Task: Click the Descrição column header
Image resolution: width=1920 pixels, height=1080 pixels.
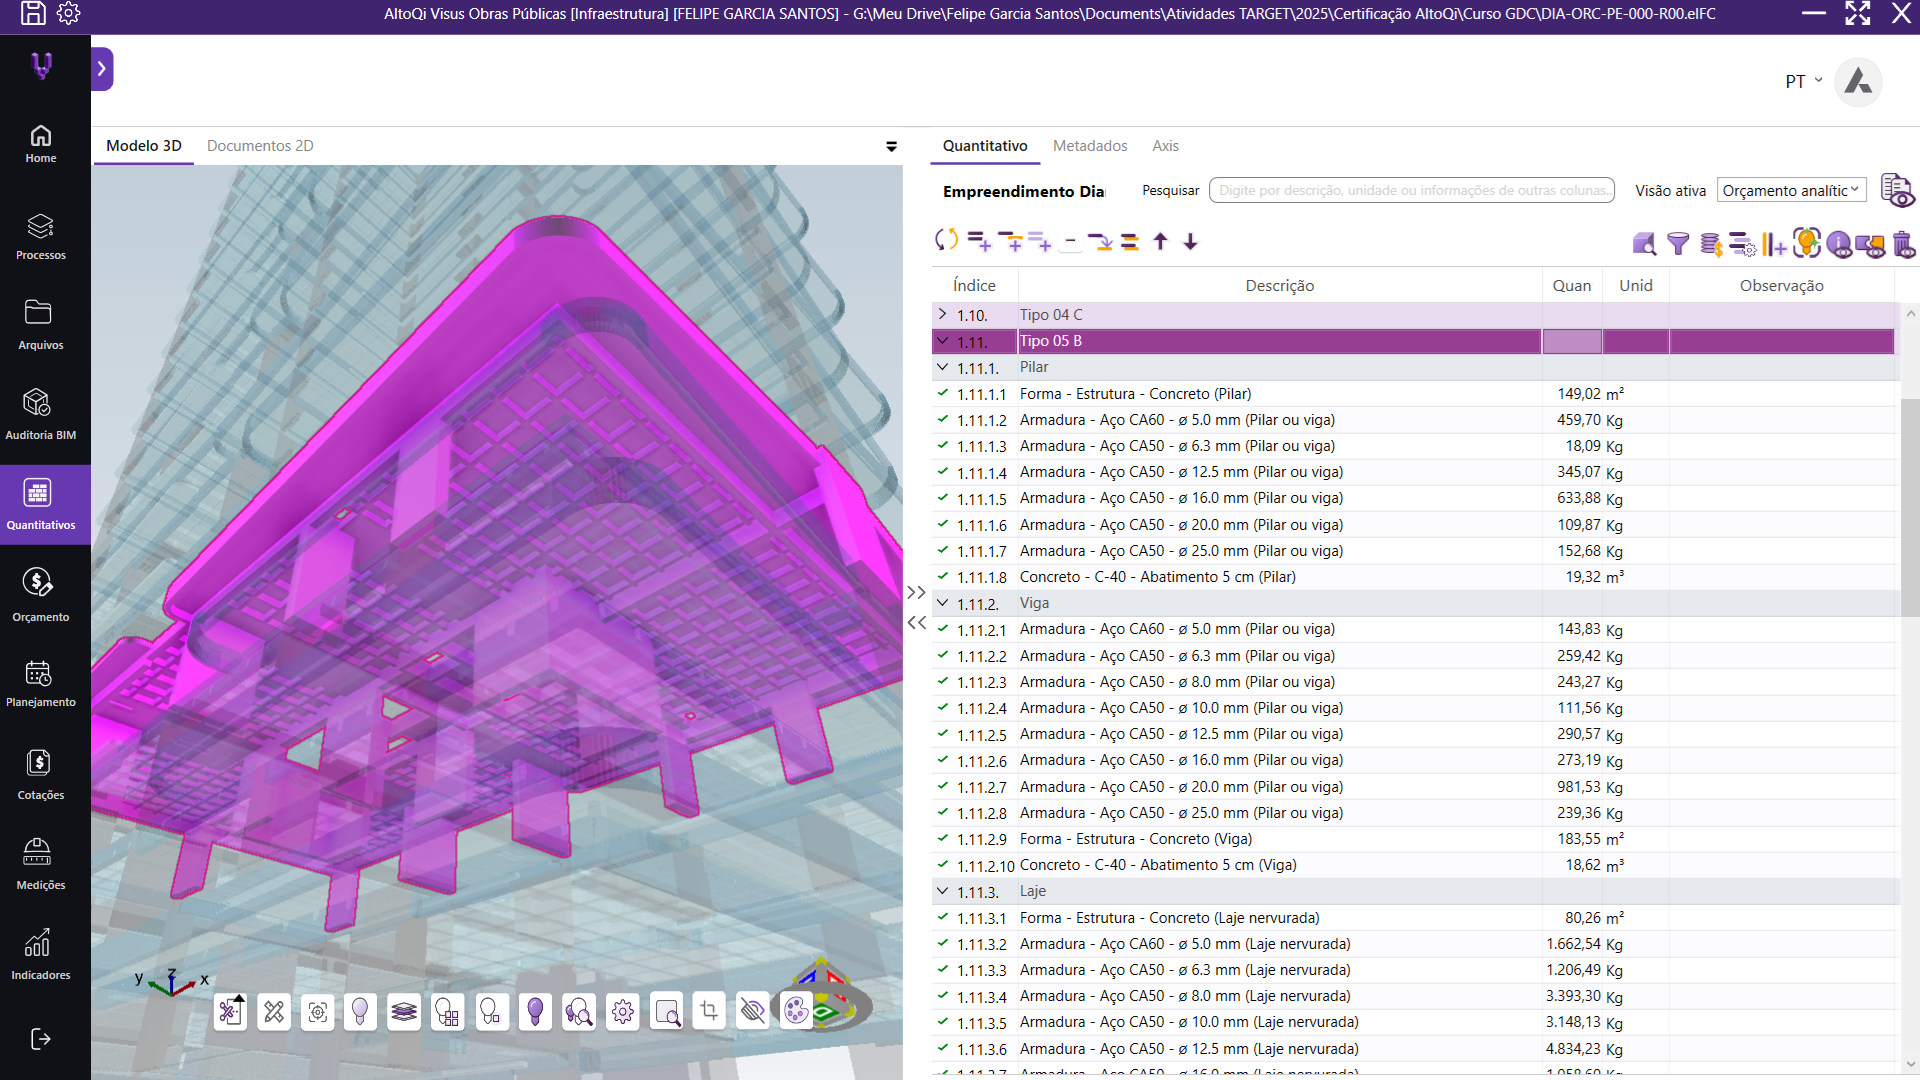Action: pyautogui.click(x=1279, y=285)
